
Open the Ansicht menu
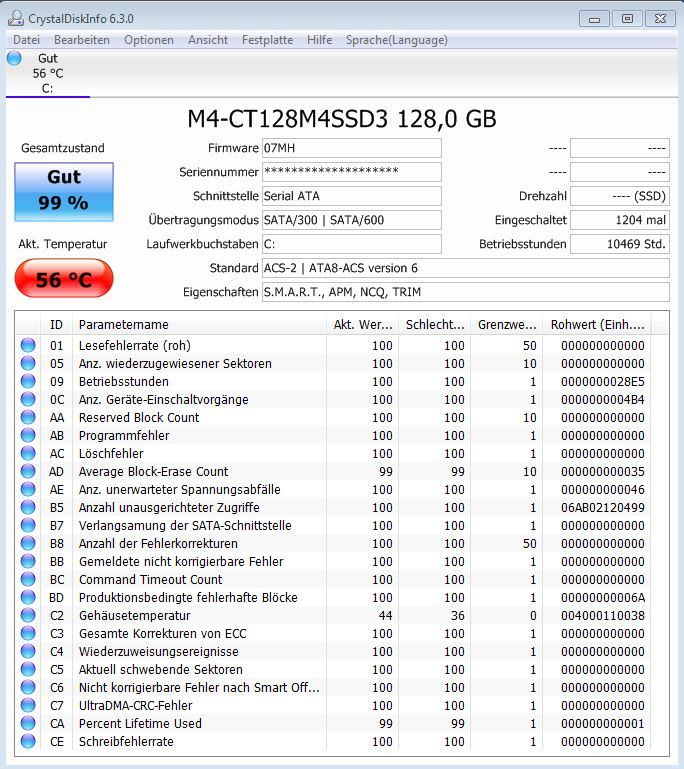tap(208, 40)
